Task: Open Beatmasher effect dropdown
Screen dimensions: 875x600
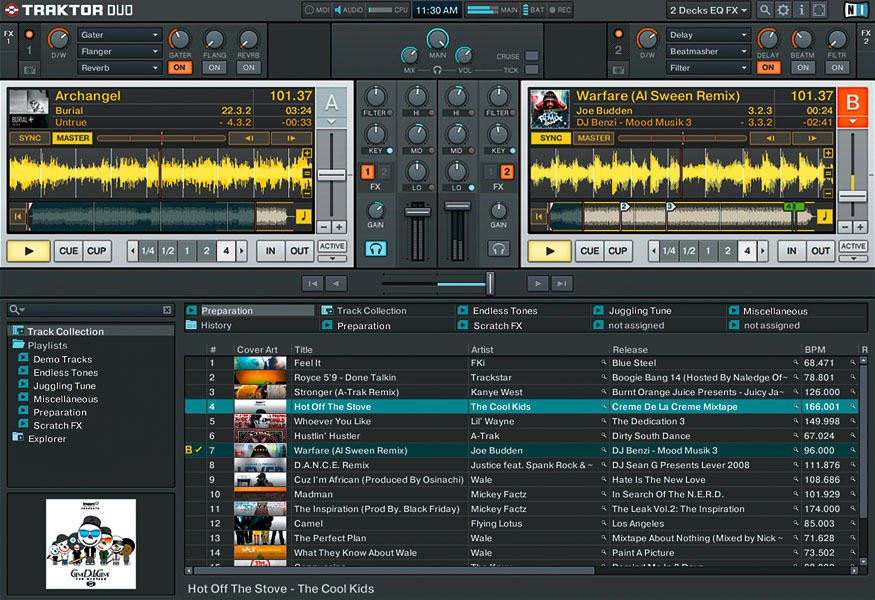Action: (708, 51)
